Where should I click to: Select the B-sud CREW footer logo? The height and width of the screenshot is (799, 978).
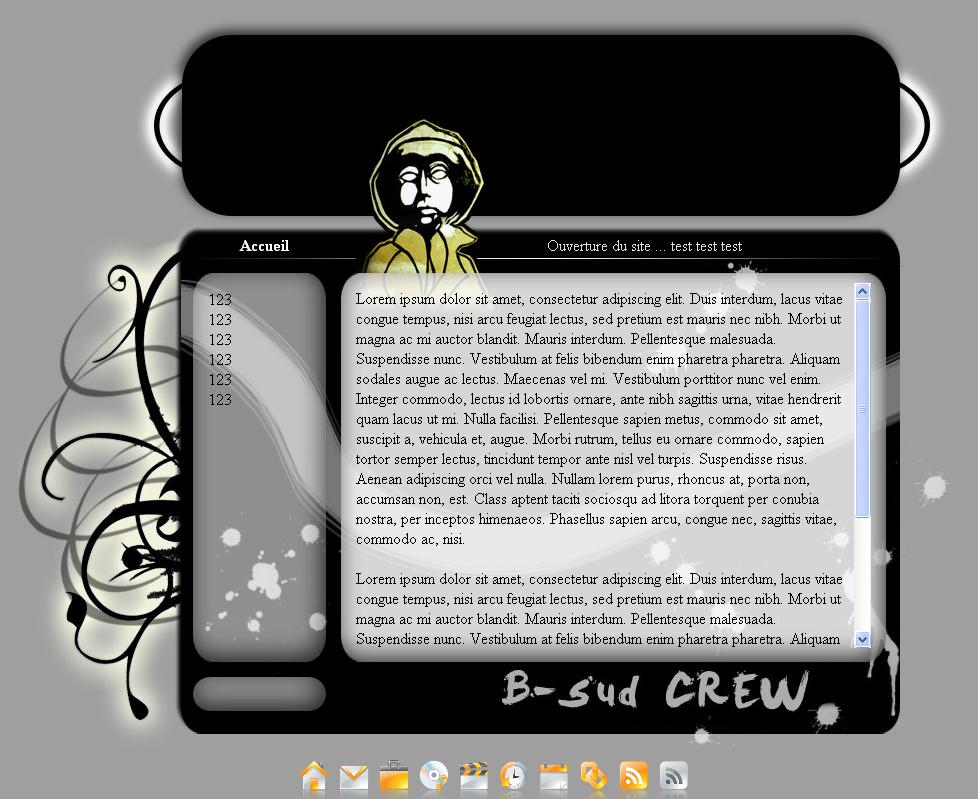(655, 690)
